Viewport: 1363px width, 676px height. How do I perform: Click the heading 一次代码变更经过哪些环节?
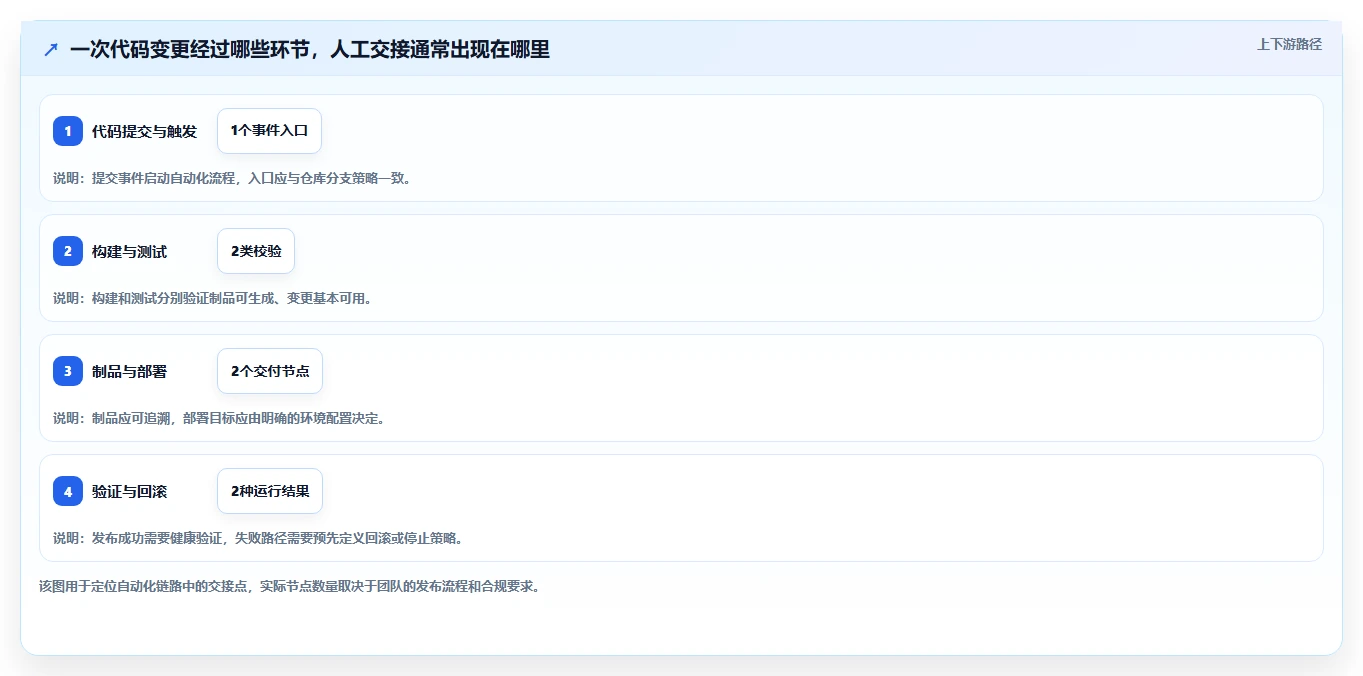coord(310,49)
